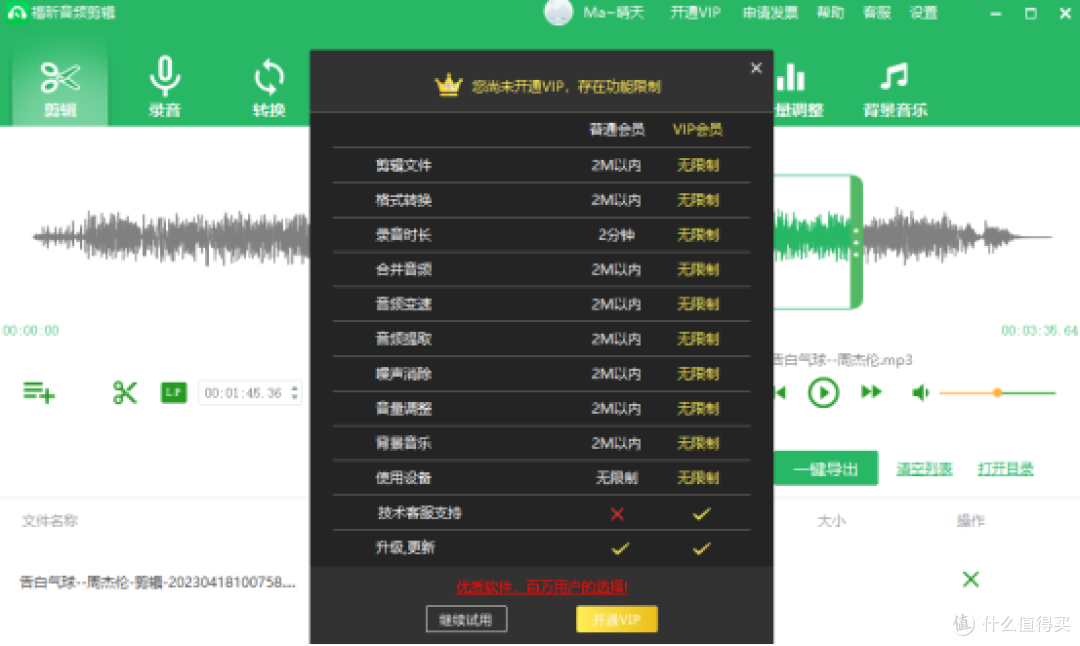Click the green selection handle on waveform
This screenshot has height=646, width=1080.
856,242
